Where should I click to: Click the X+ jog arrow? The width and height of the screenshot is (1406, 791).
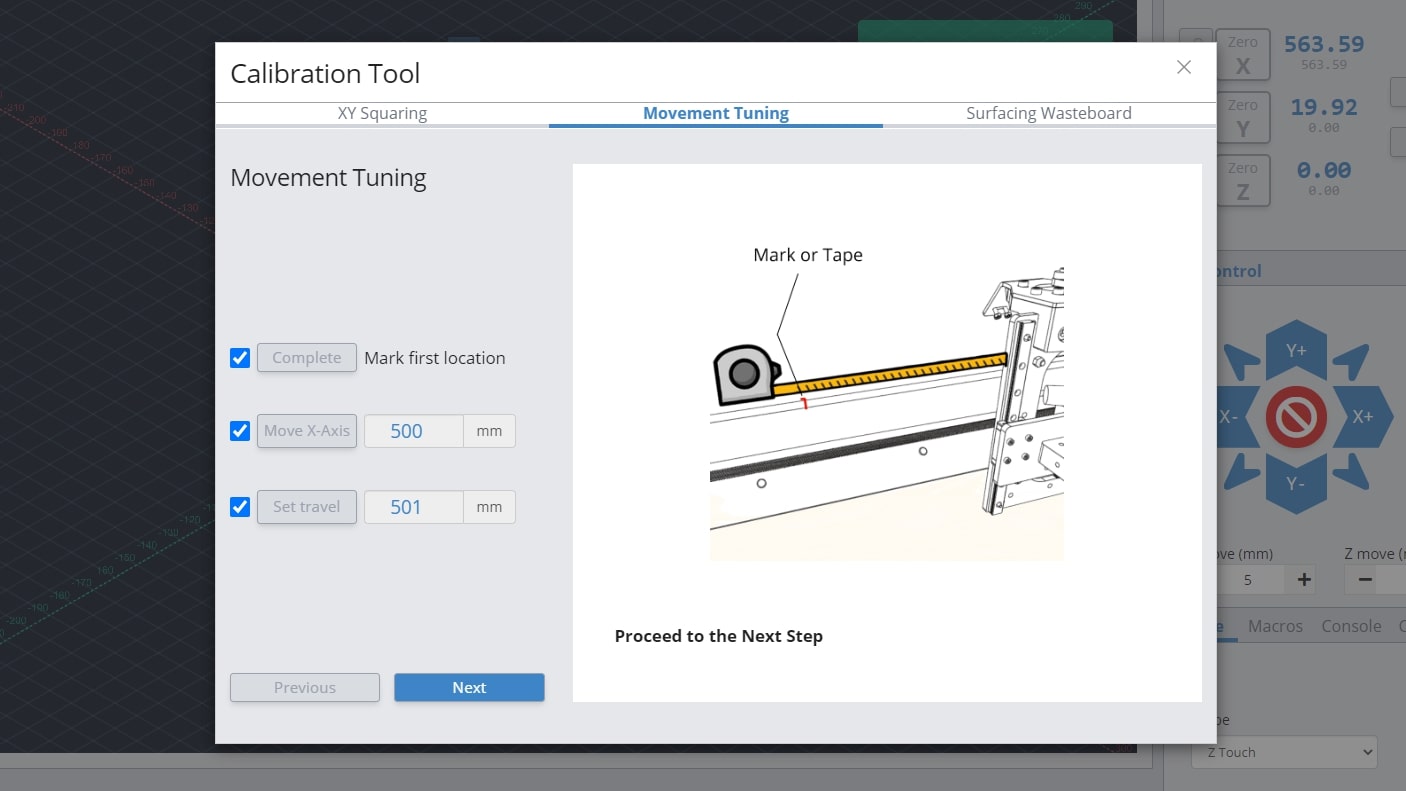tap(1362, 417)
